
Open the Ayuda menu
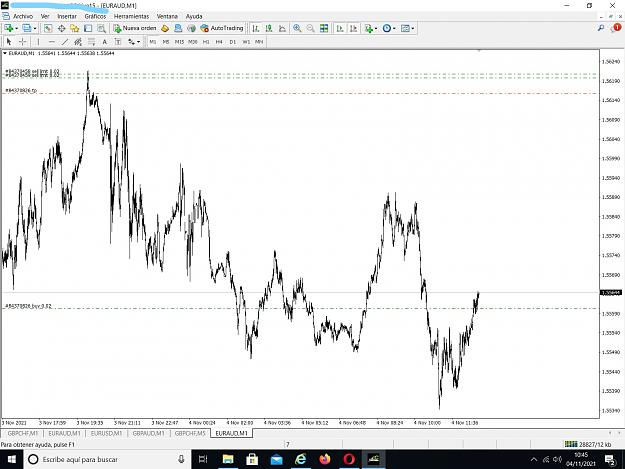click(194, 16)
